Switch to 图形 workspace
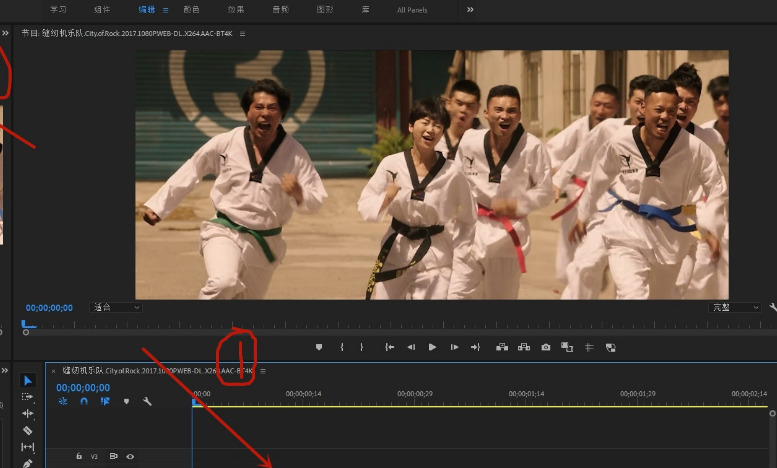The width and height of the screenshot is (777, 468). tap(325, 9)
